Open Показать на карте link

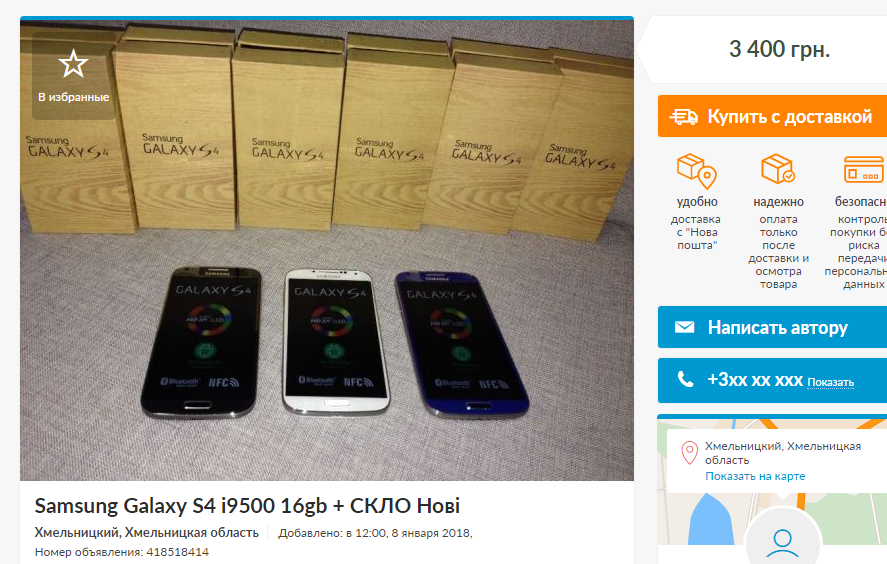click(755, 476)
